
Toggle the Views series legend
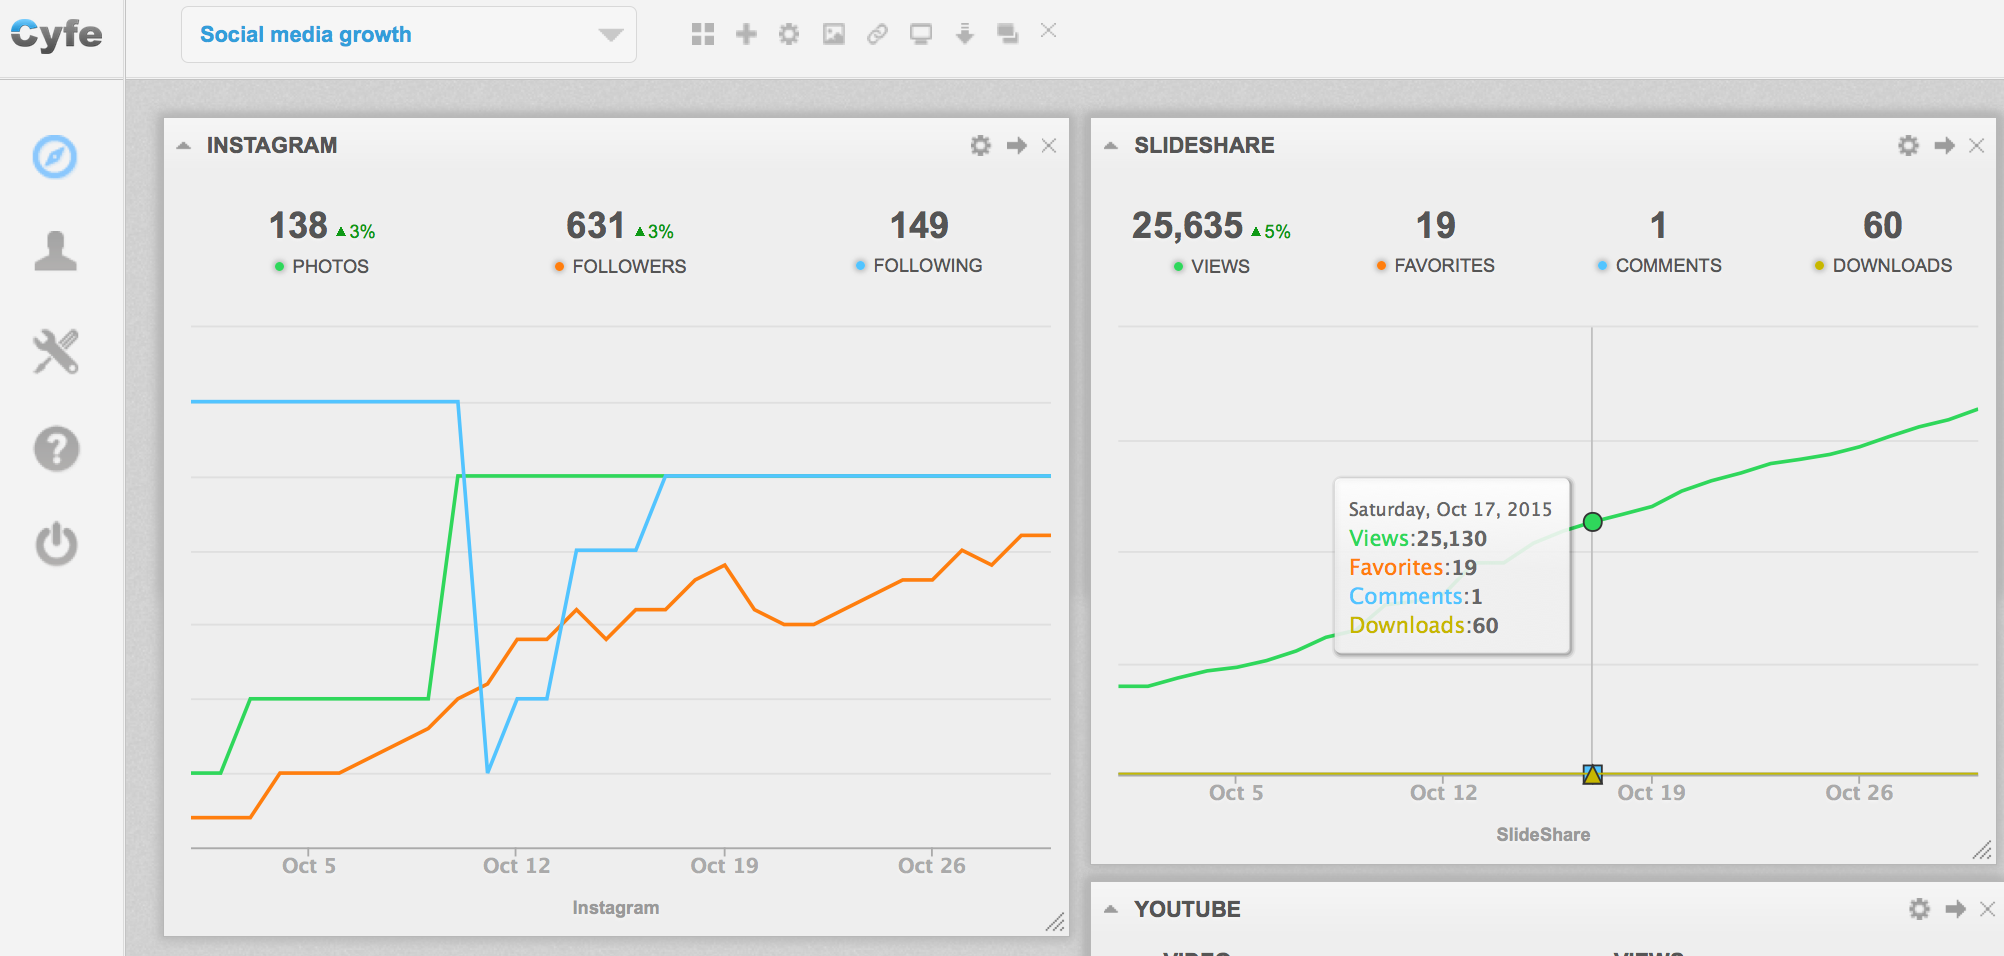[1211, 266]
